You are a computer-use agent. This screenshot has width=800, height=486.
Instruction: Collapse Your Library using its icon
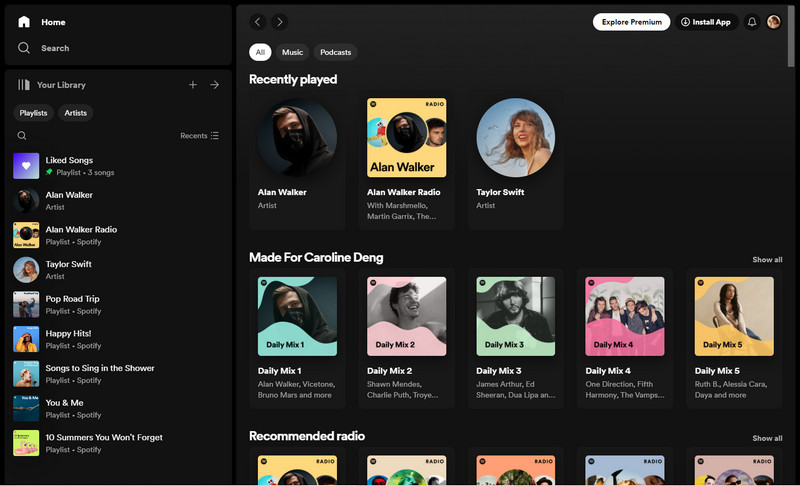pyautogui.click(x=23, y=85)
